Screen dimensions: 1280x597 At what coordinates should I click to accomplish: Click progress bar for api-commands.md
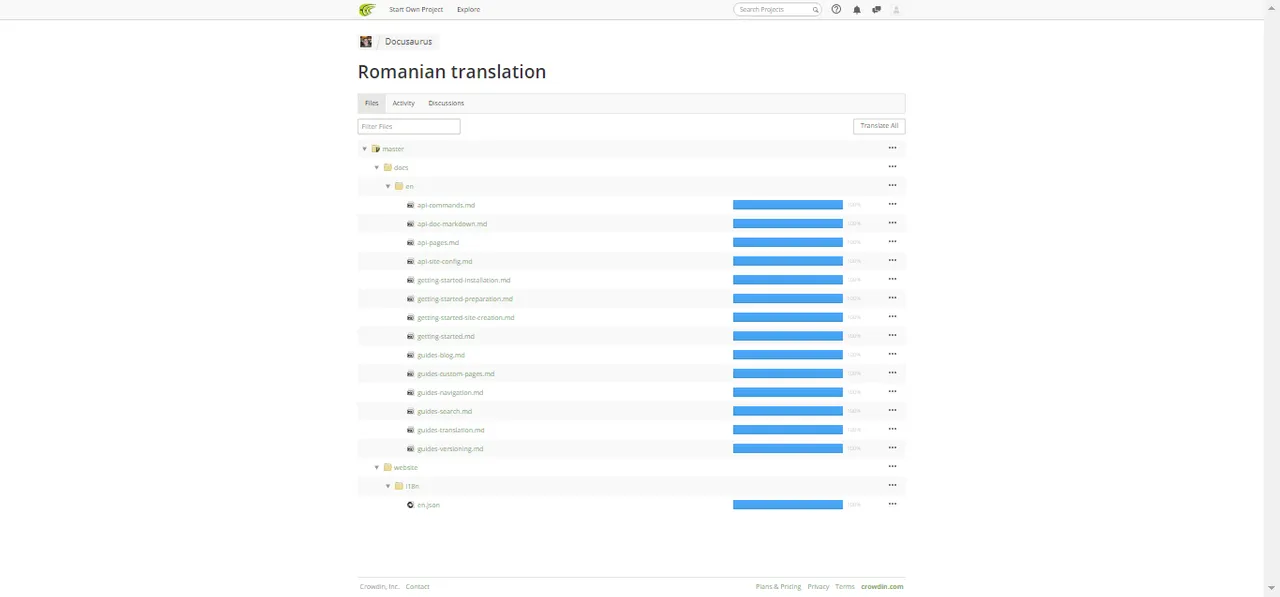788,204
